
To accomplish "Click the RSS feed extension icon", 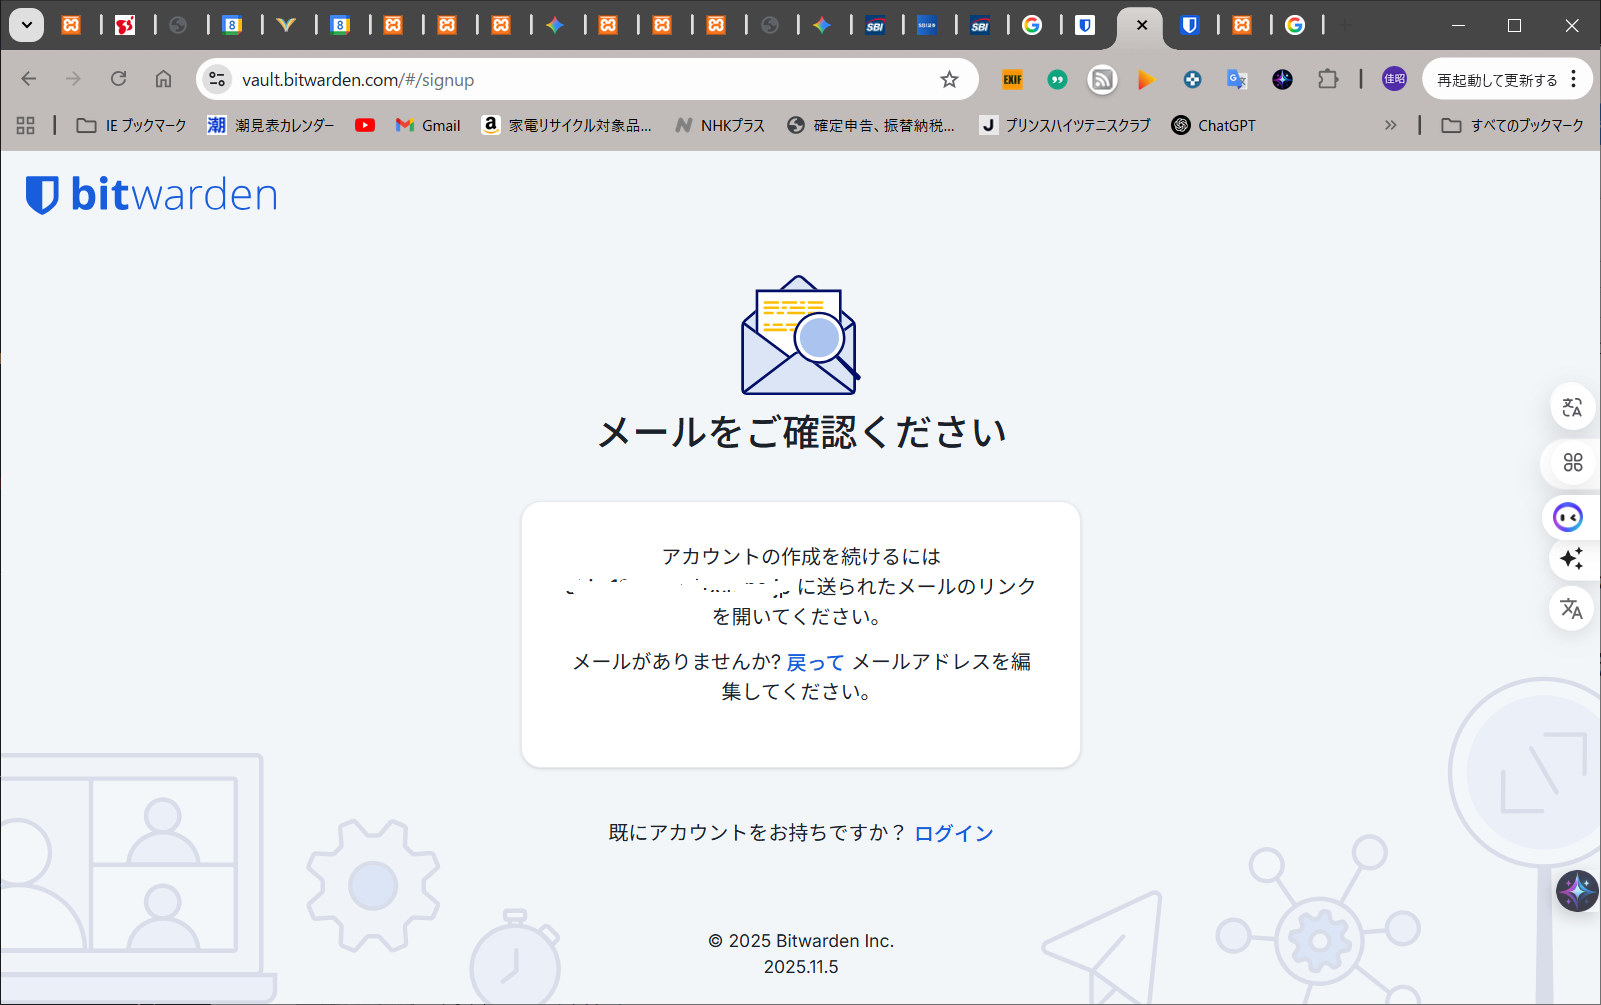I will point(1102,79).
